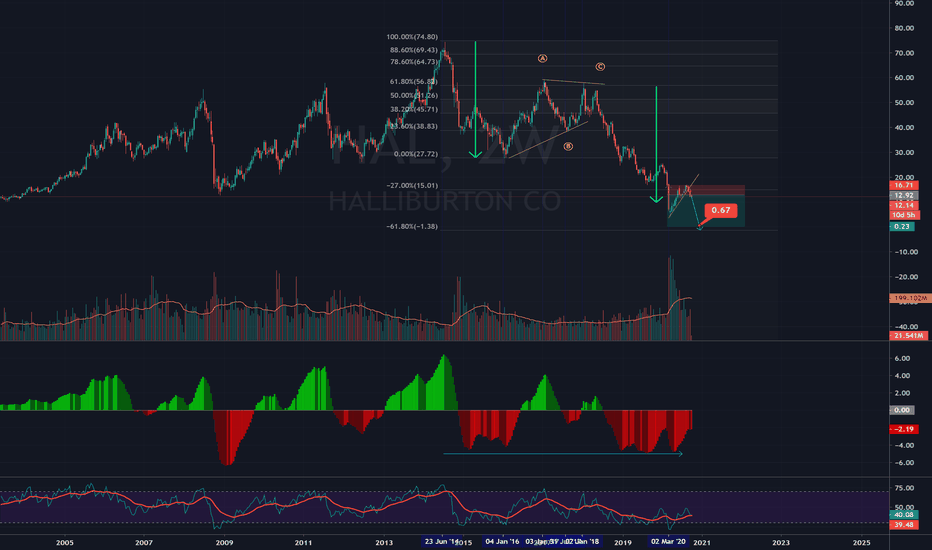Click the 4.00 histogram axis tick
The height and width of the screenshot is (550, 932).
tap(902, 376)
